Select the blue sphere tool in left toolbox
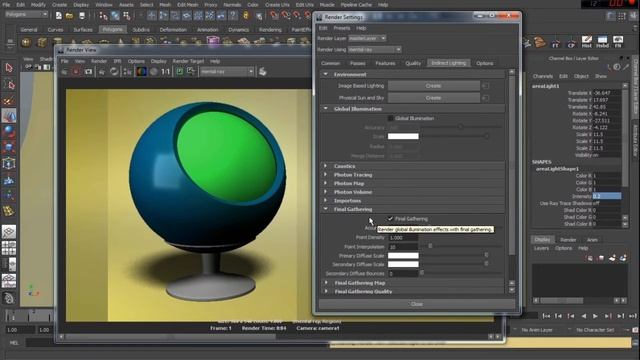640x360 pixels. tap(9, 132)
